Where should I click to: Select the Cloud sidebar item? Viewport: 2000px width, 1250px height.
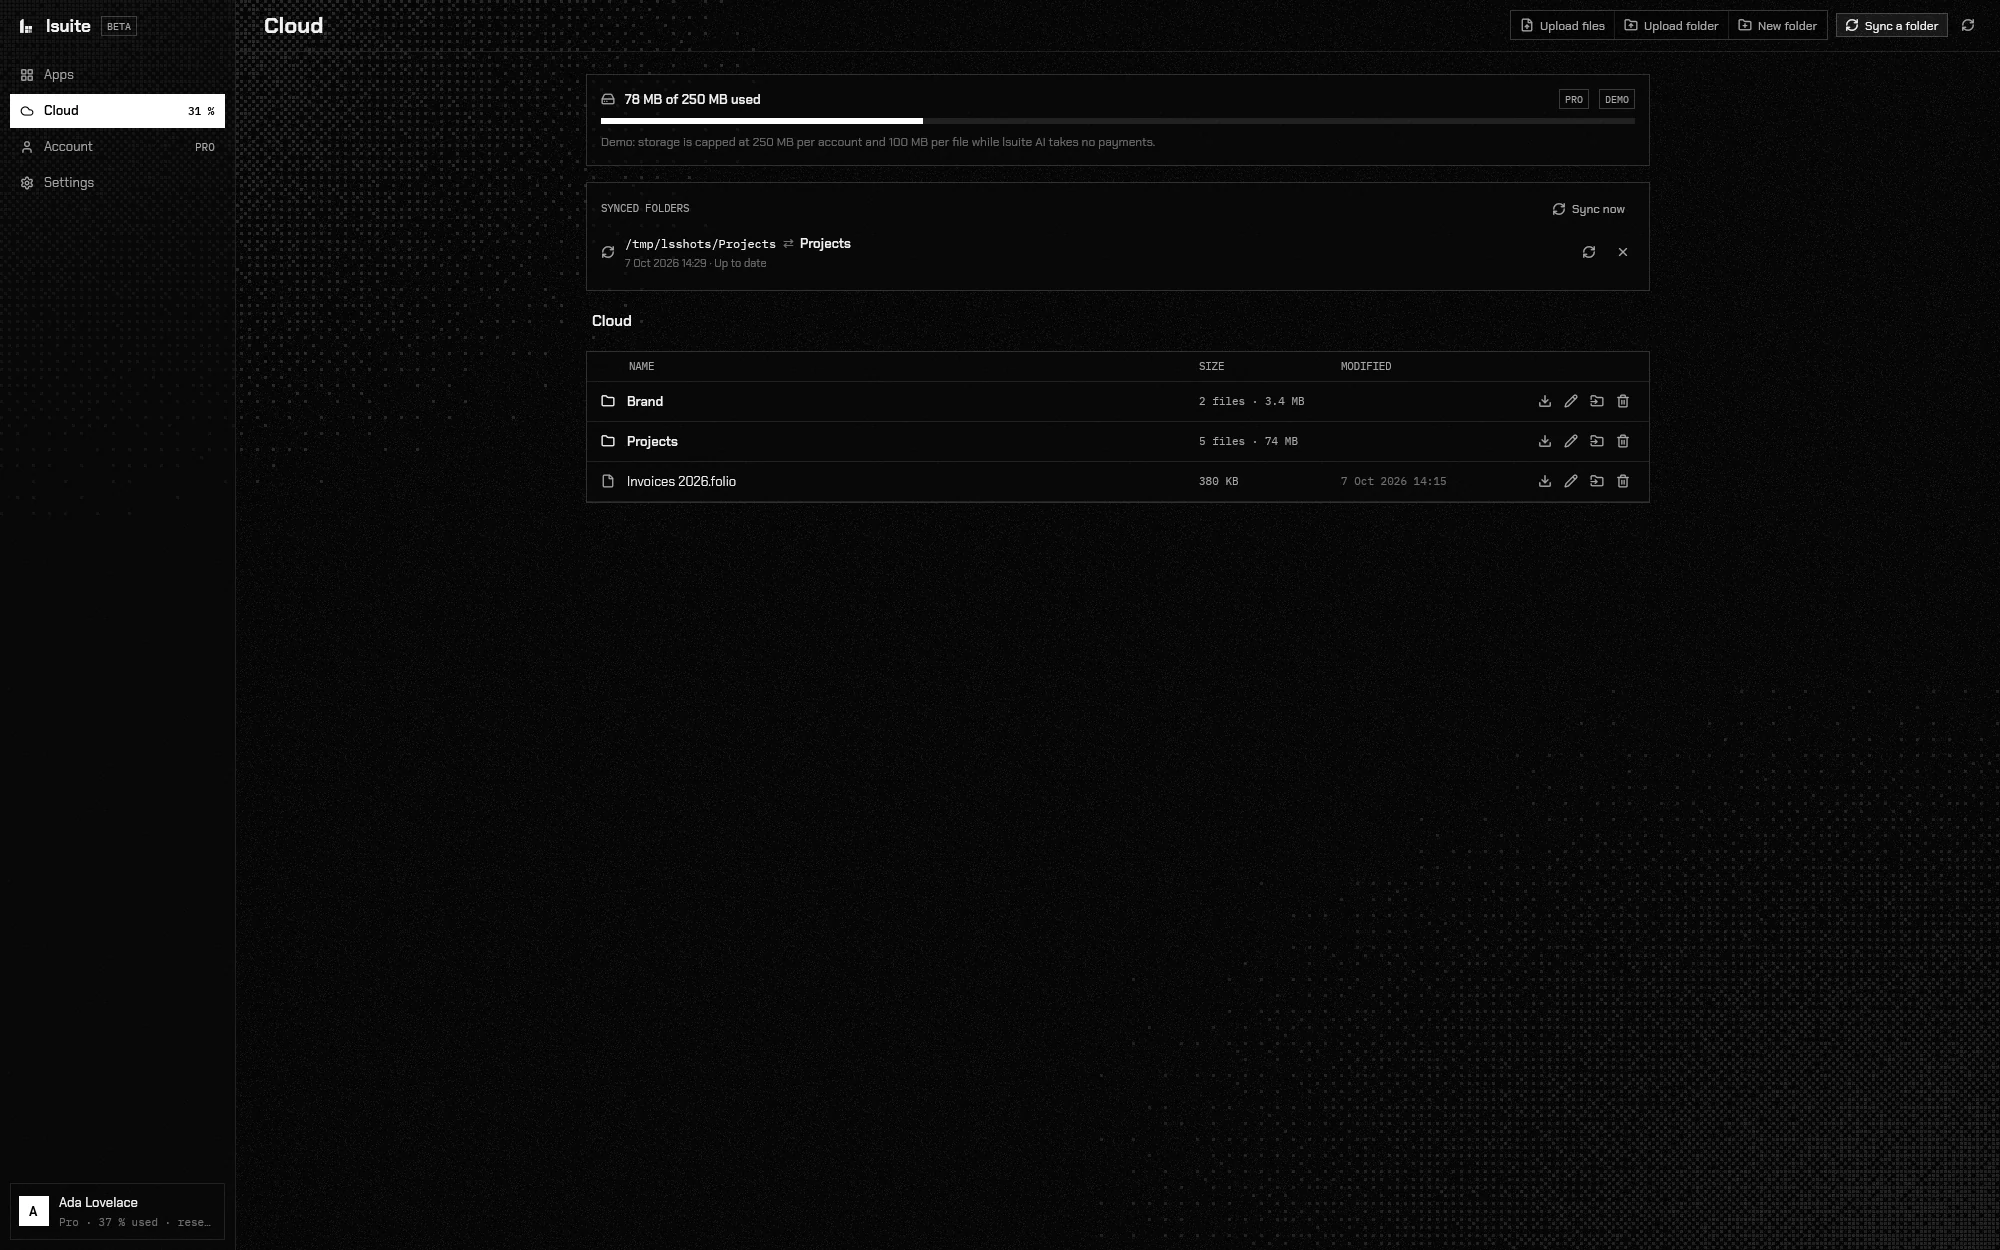[117, 111]
